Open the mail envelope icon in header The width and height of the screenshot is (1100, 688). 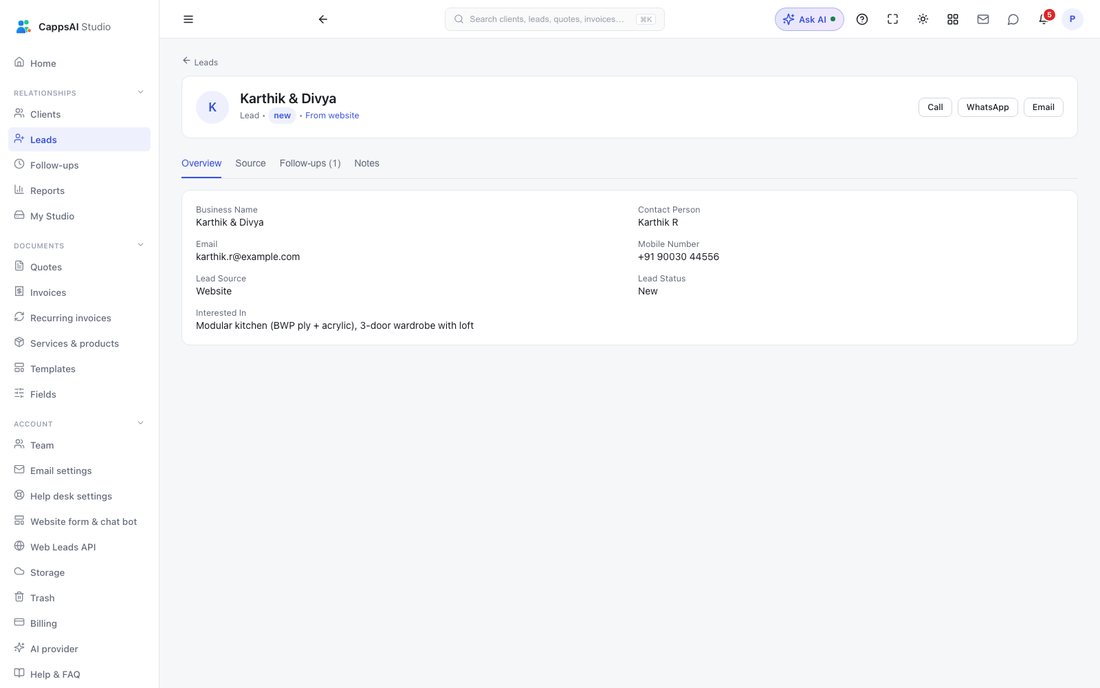pos(983,20)
